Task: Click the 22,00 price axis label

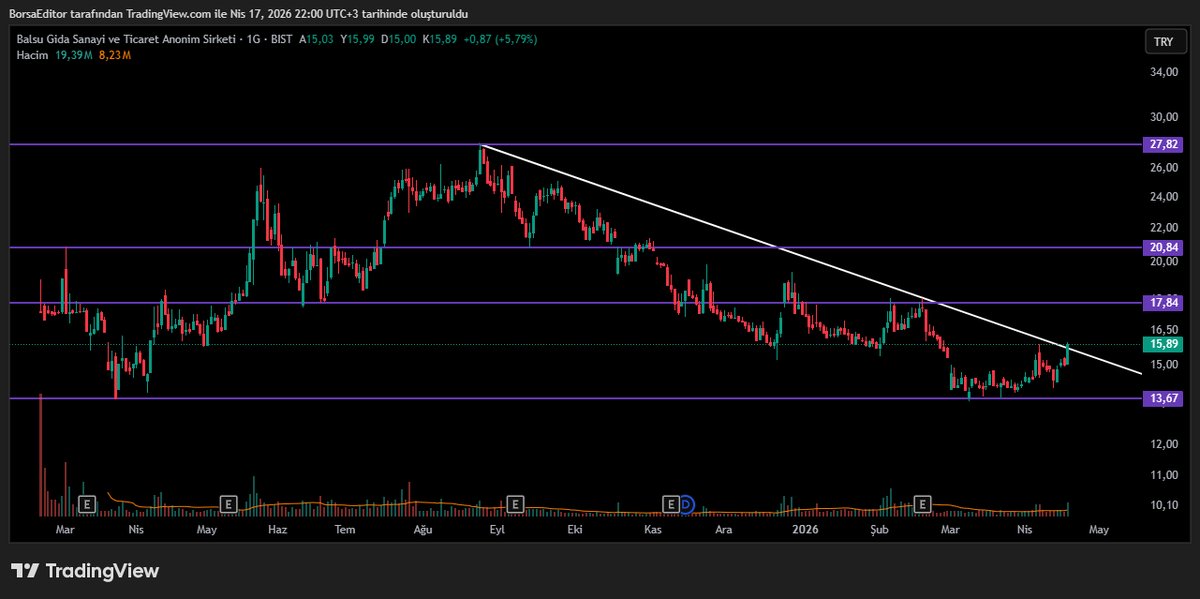Action: pos(1164,230)
